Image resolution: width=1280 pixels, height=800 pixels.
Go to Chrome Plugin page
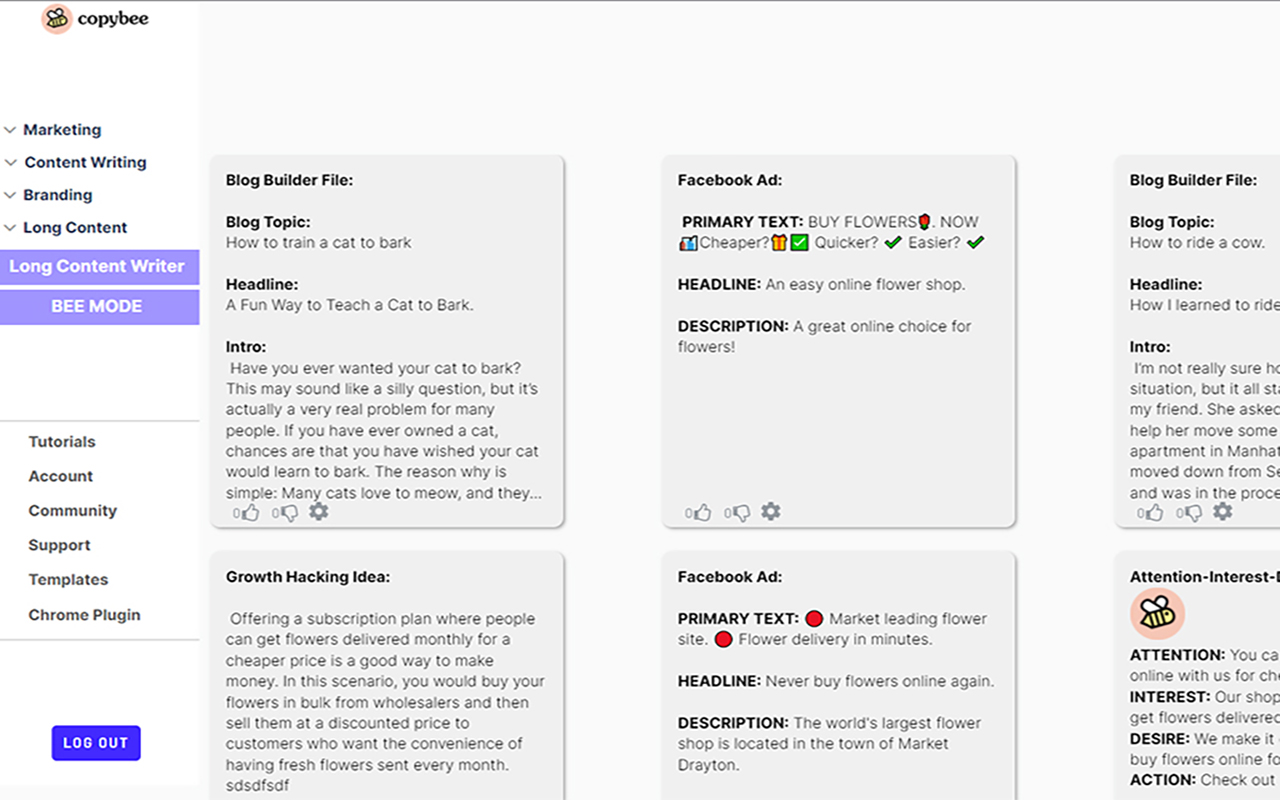(84, 615)
